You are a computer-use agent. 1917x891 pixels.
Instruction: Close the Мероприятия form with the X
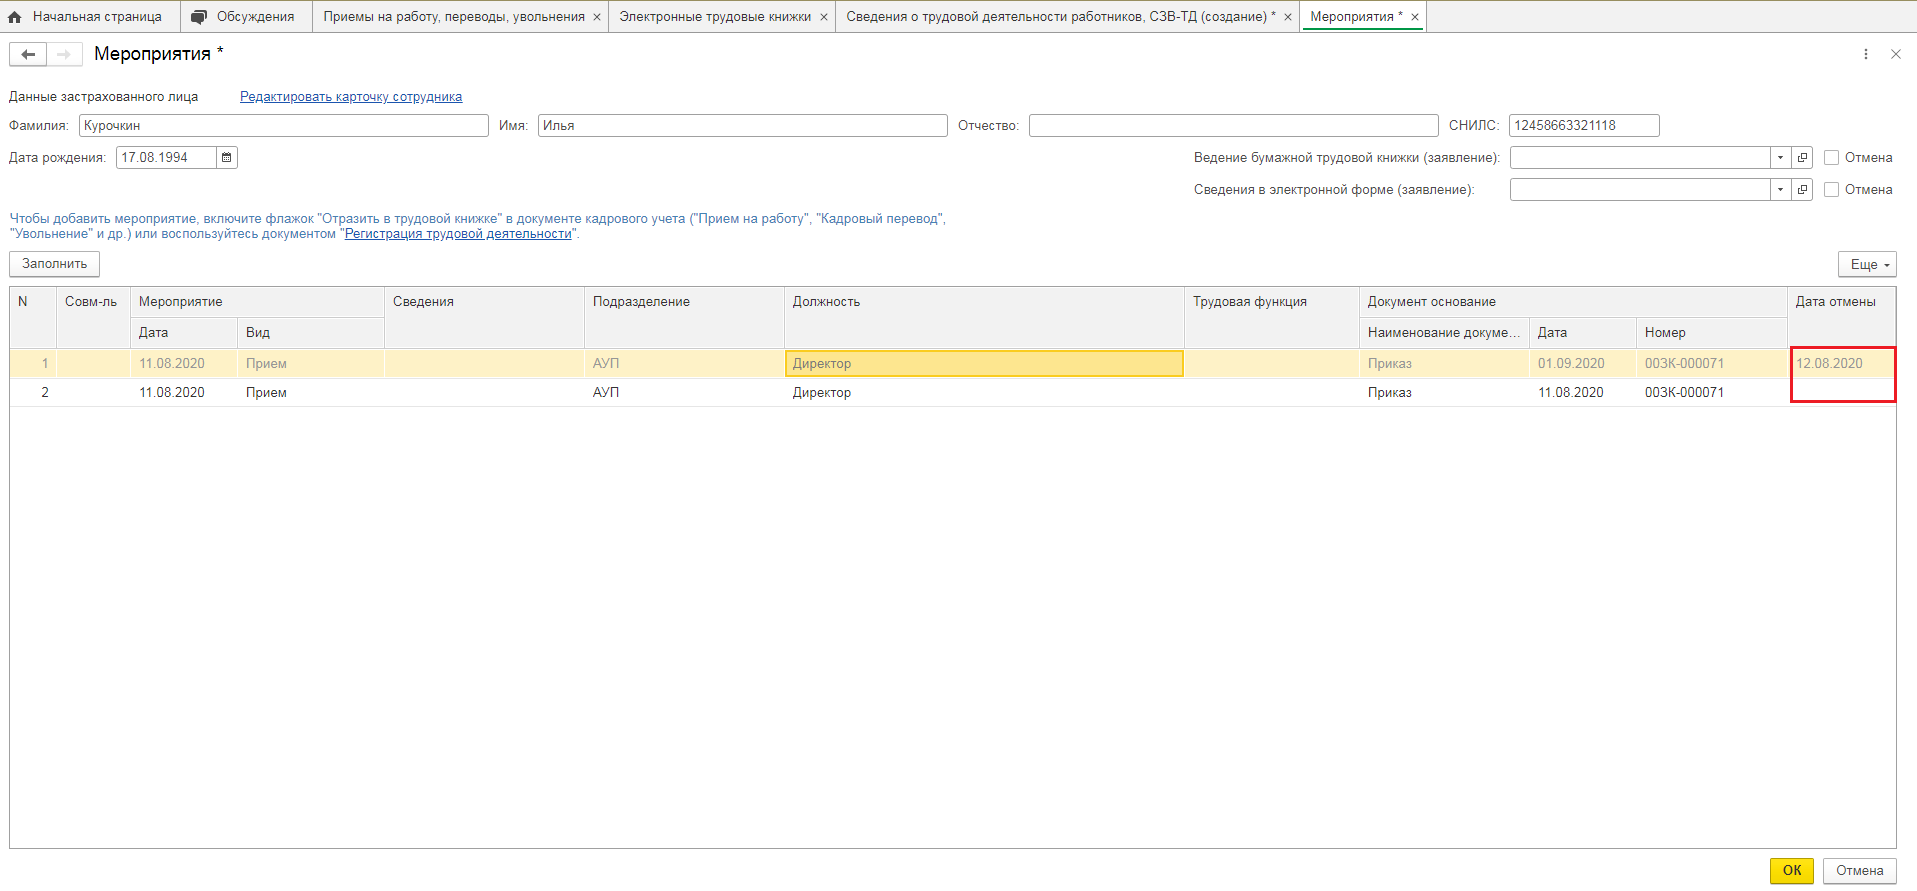tap(1895, 54)
